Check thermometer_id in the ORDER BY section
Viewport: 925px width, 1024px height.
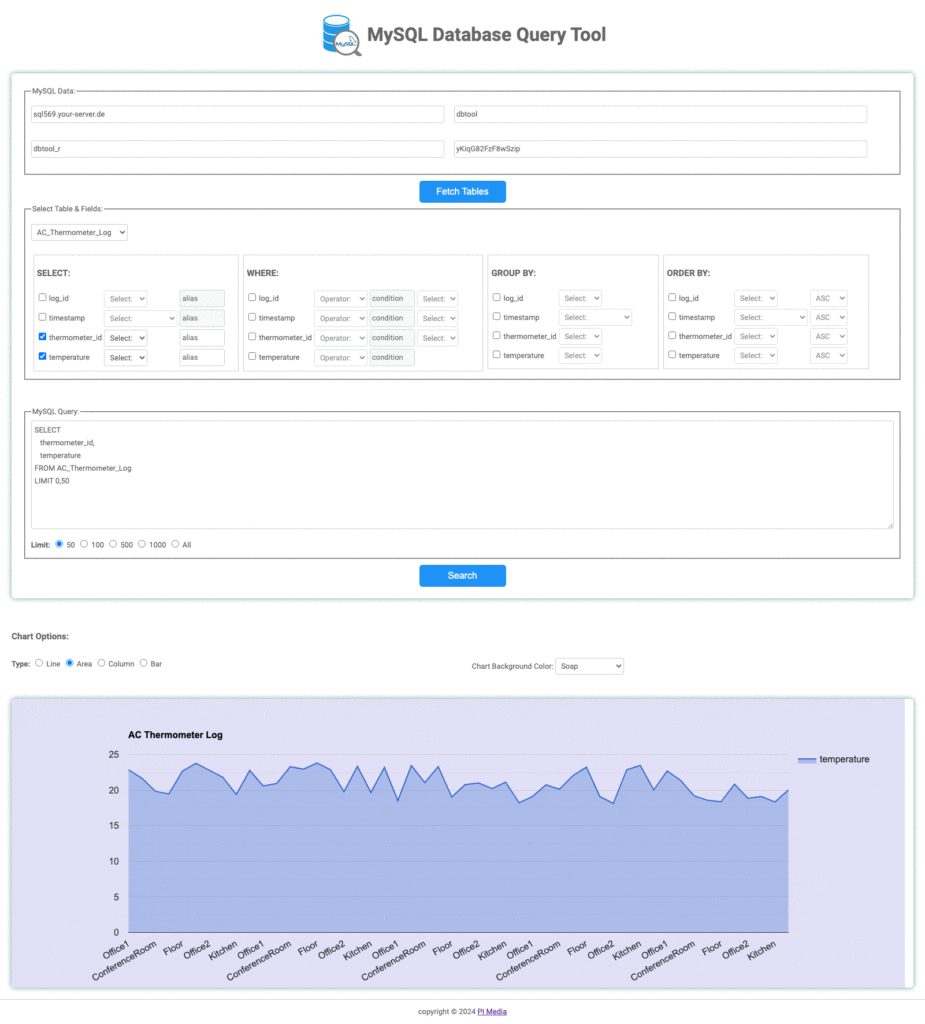point(672,335)
